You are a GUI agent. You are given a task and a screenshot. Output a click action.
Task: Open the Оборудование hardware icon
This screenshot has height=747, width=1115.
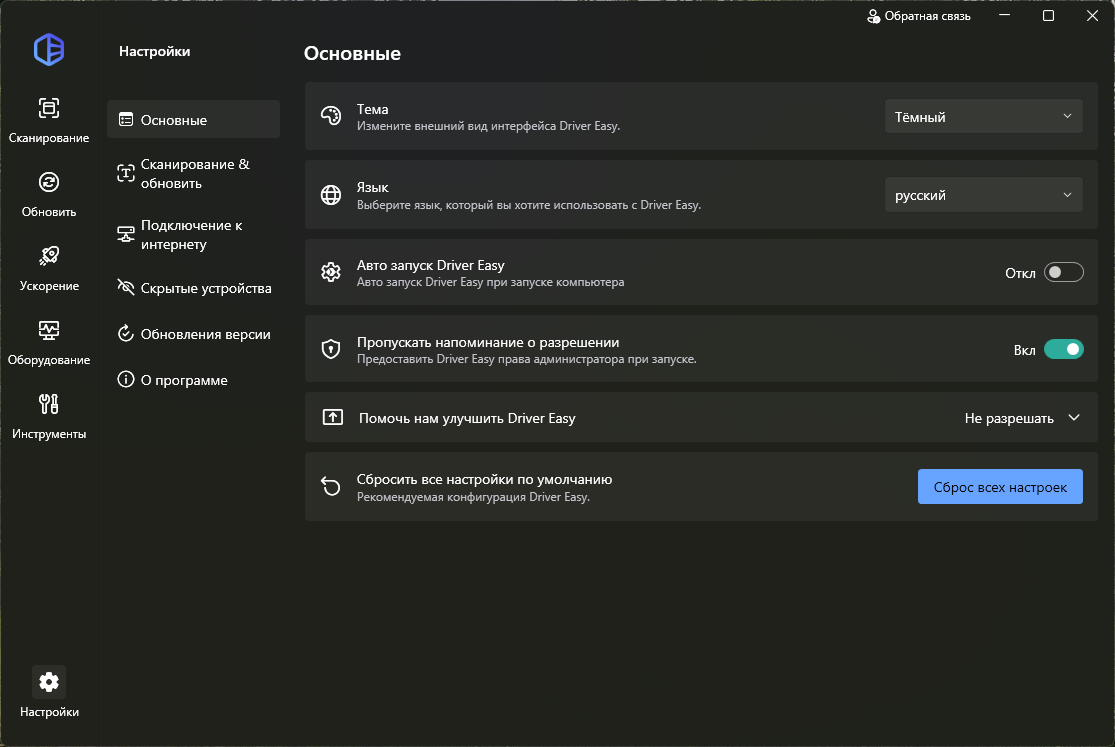49,331
